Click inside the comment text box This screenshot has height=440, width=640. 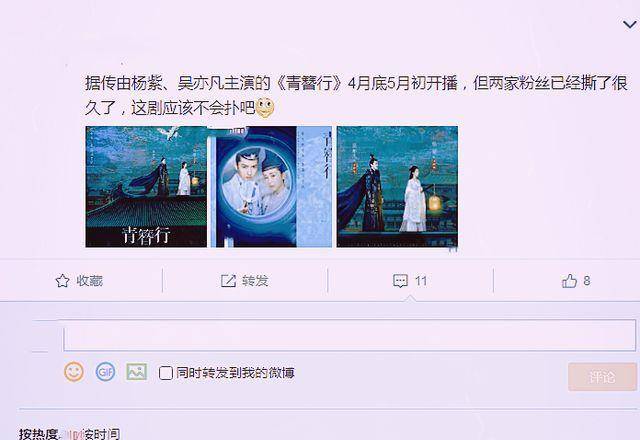(x=349, y=335)
